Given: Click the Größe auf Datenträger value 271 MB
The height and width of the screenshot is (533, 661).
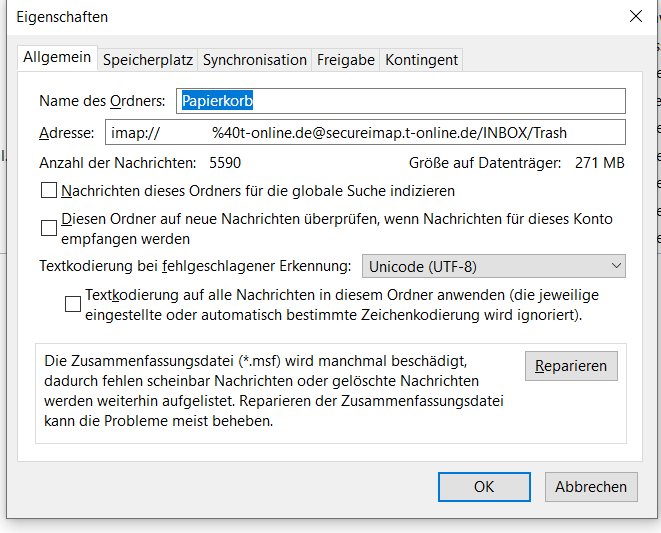Looking at the screenshot, I should click(600, 162).
